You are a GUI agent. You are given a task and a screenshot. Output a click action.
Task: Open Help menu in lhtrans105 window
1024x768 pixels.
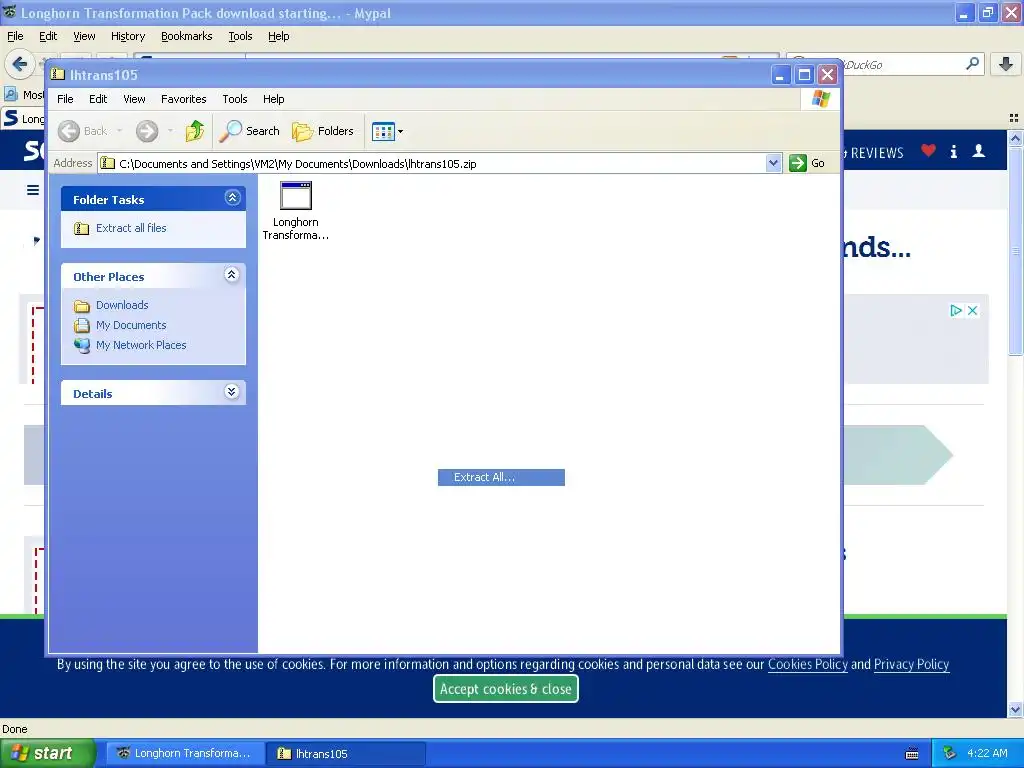click(x=274, y=99)
